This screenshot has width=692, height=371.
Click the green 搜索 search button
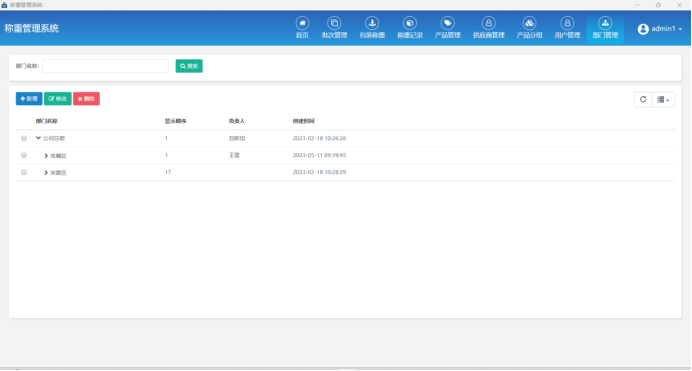click(x=189, y=66)
